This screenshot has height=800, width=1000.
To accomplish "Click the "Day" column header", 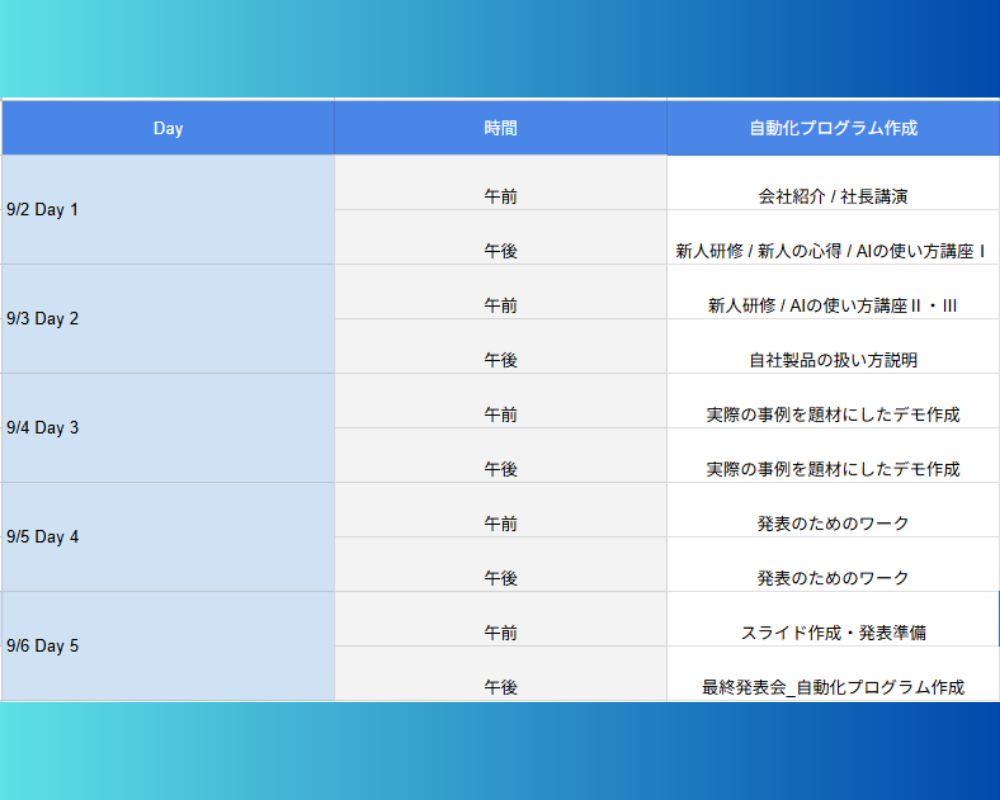I will tap(168, 128).
